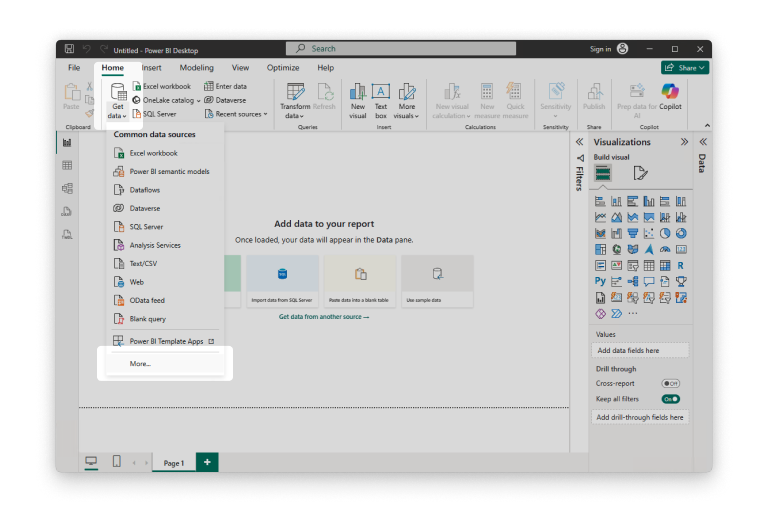Image resolution: width=768 pixels, height=522 pixels.
Task: Open the Modeling ribbon tab
Action: (196, 68)
